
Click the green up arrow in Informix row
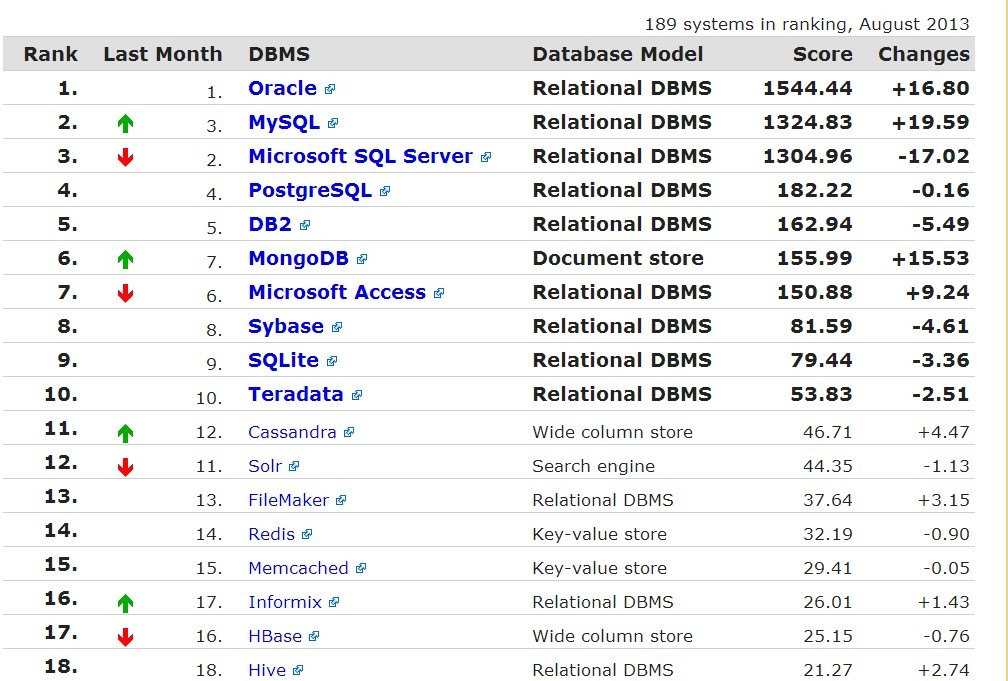[x=125, y=603]
